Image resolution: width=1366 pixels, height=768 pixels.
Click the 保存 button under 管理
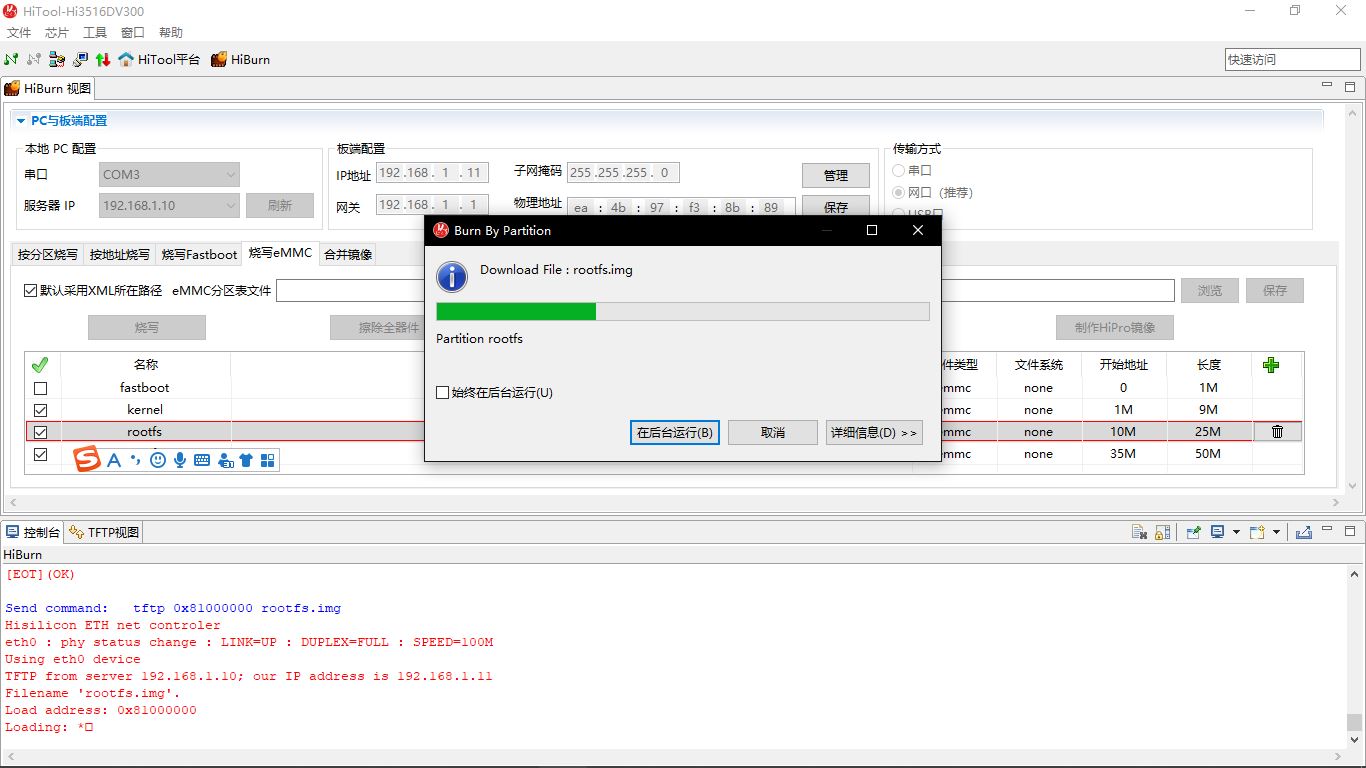tap(836, 206)
